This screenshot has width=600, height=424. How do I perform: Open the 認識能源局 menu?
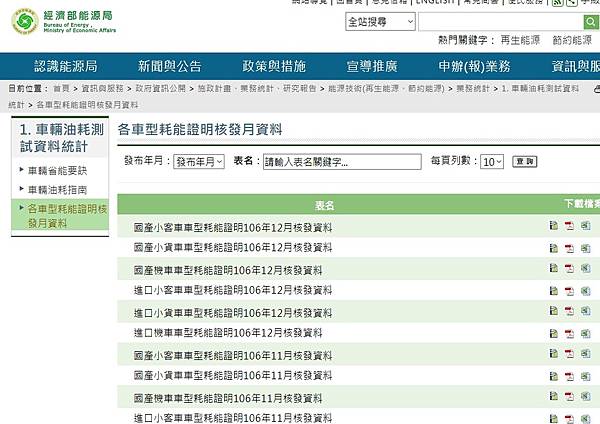point(66,66)
